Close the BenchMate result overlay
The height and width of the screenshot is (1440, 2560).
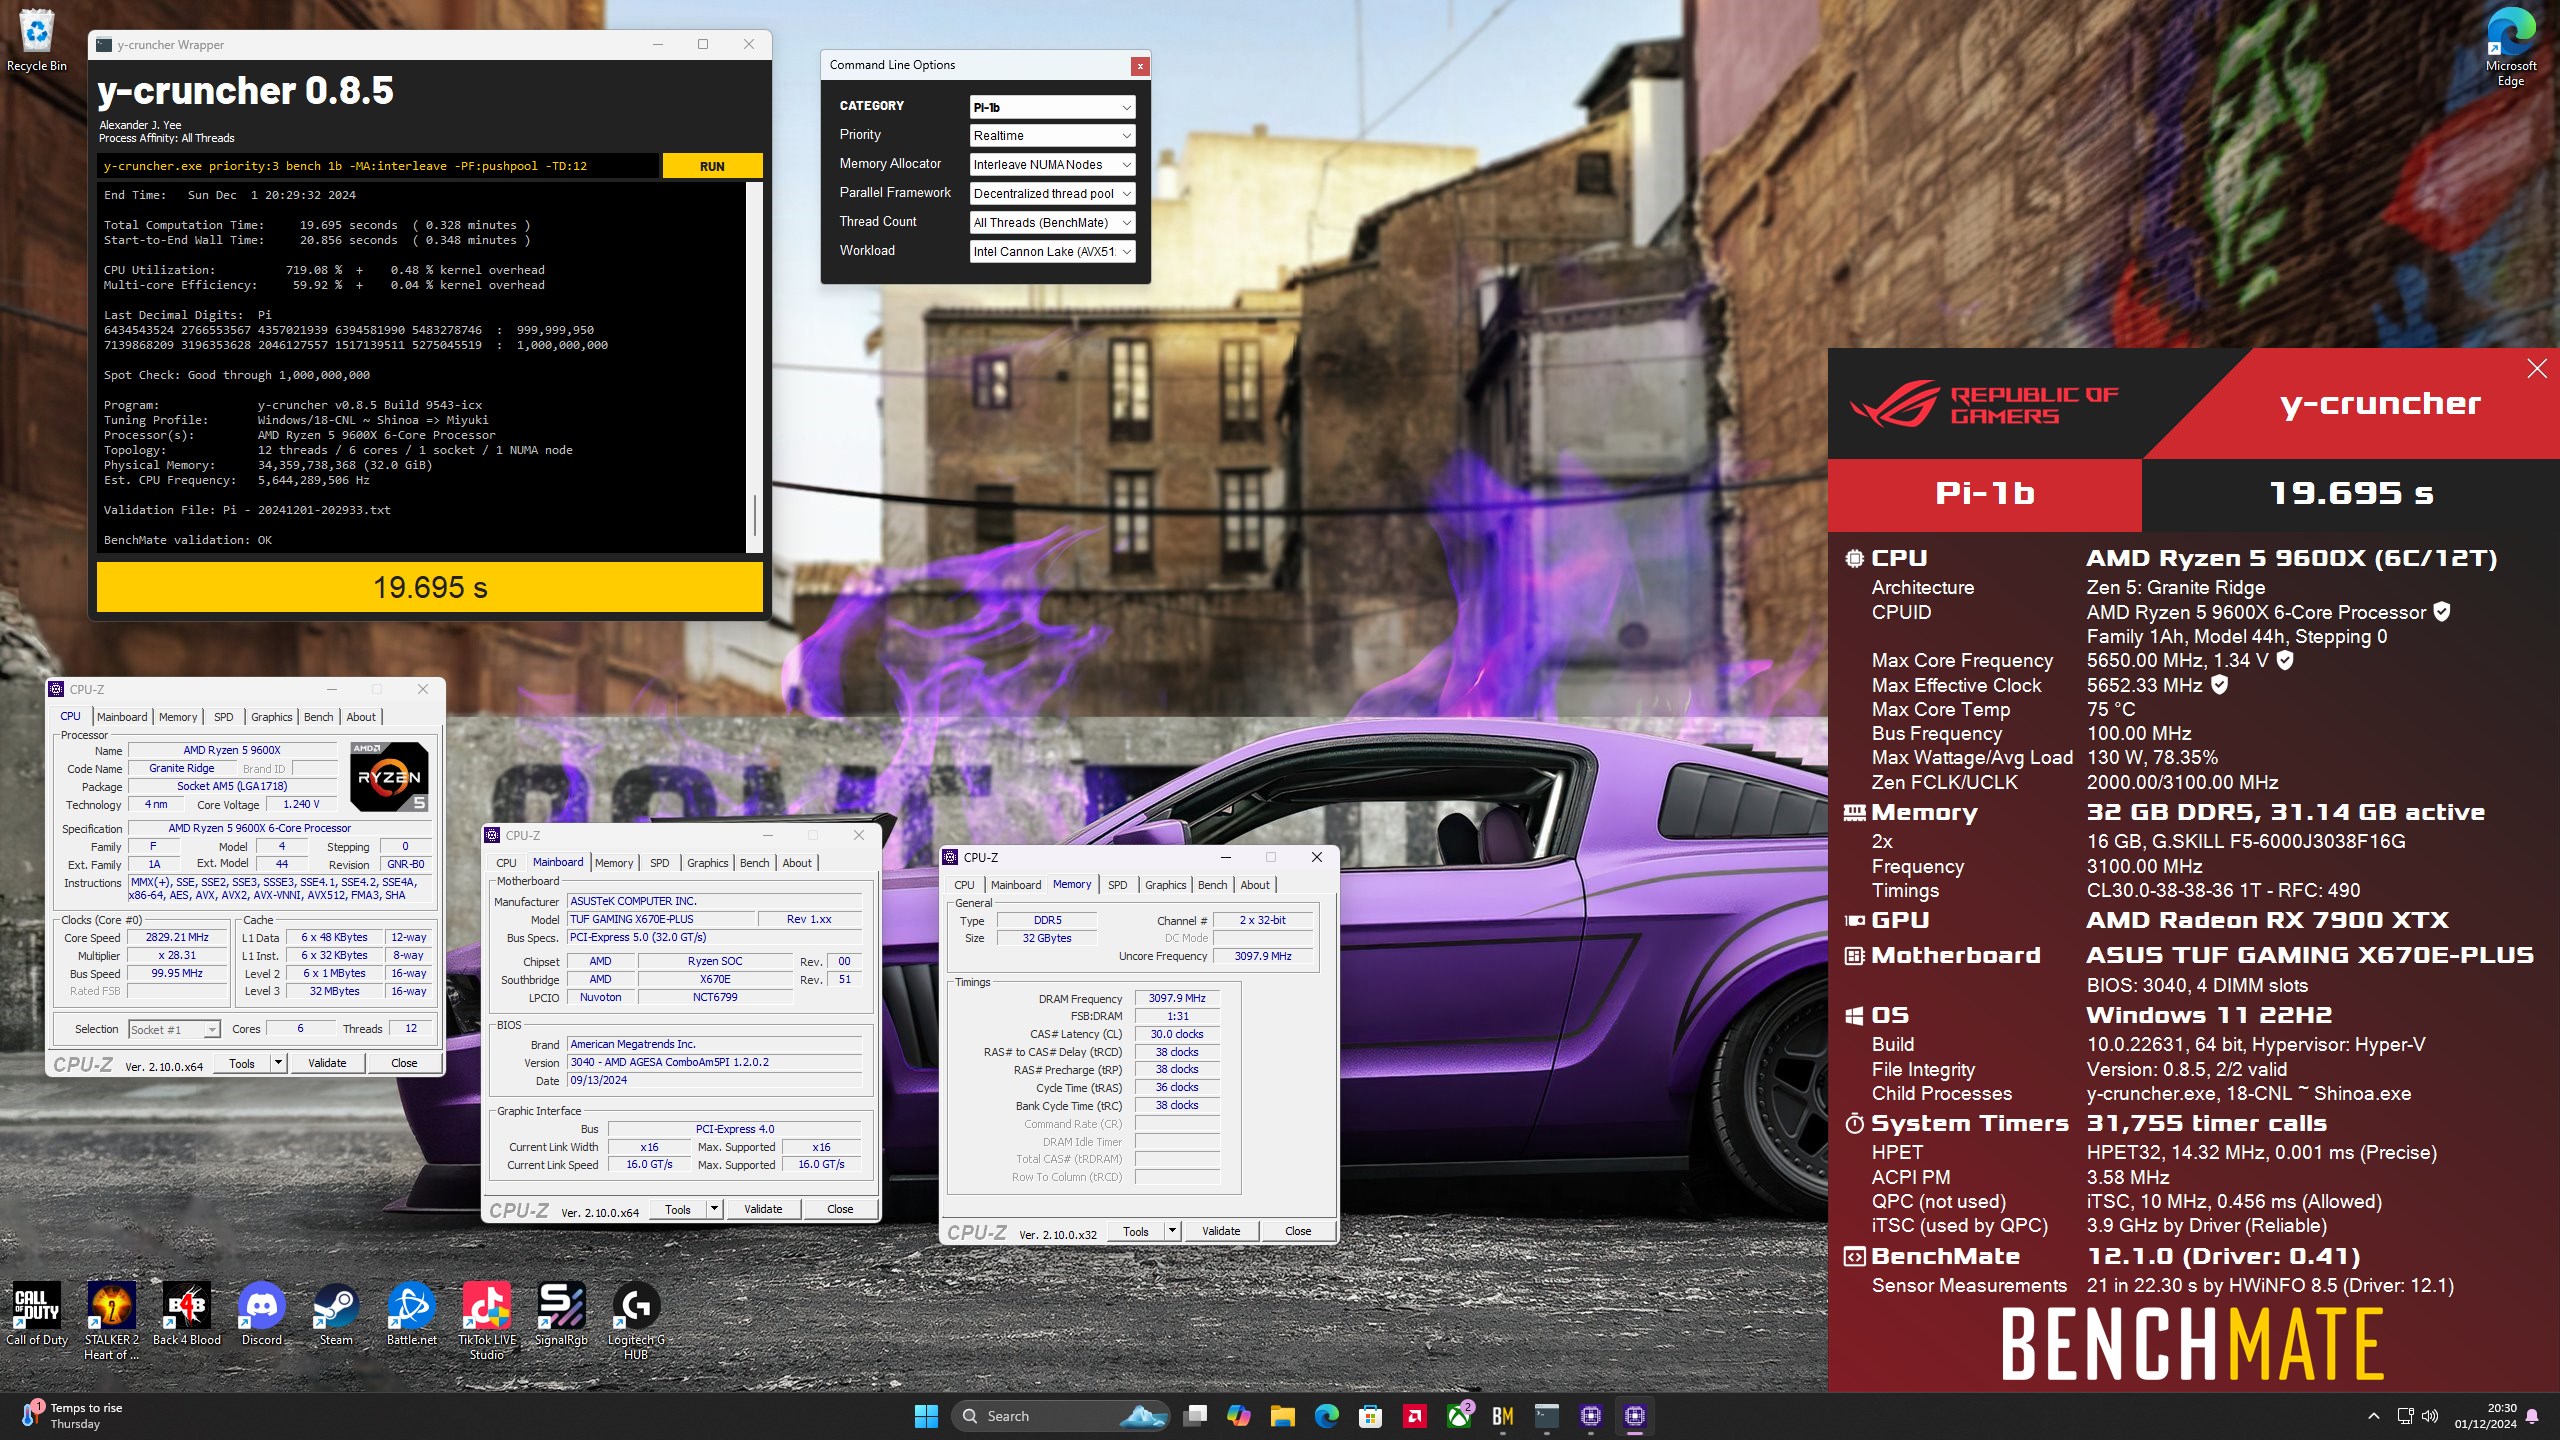click(2537, 369)
